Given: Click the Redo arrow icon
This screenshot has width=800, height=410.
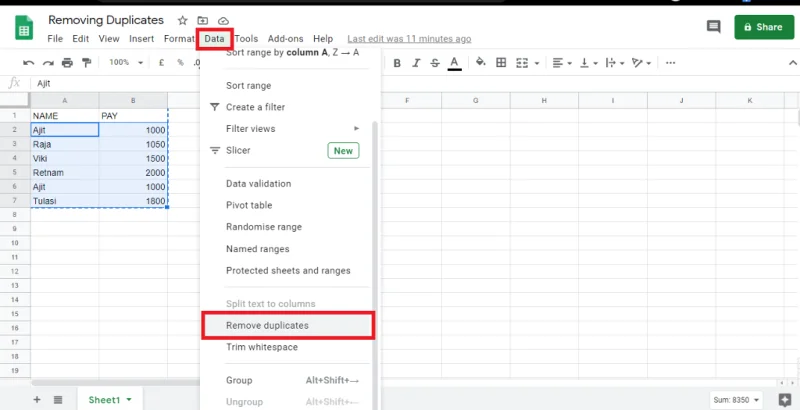Looking at the screenshot, I should tap(48, 63).
